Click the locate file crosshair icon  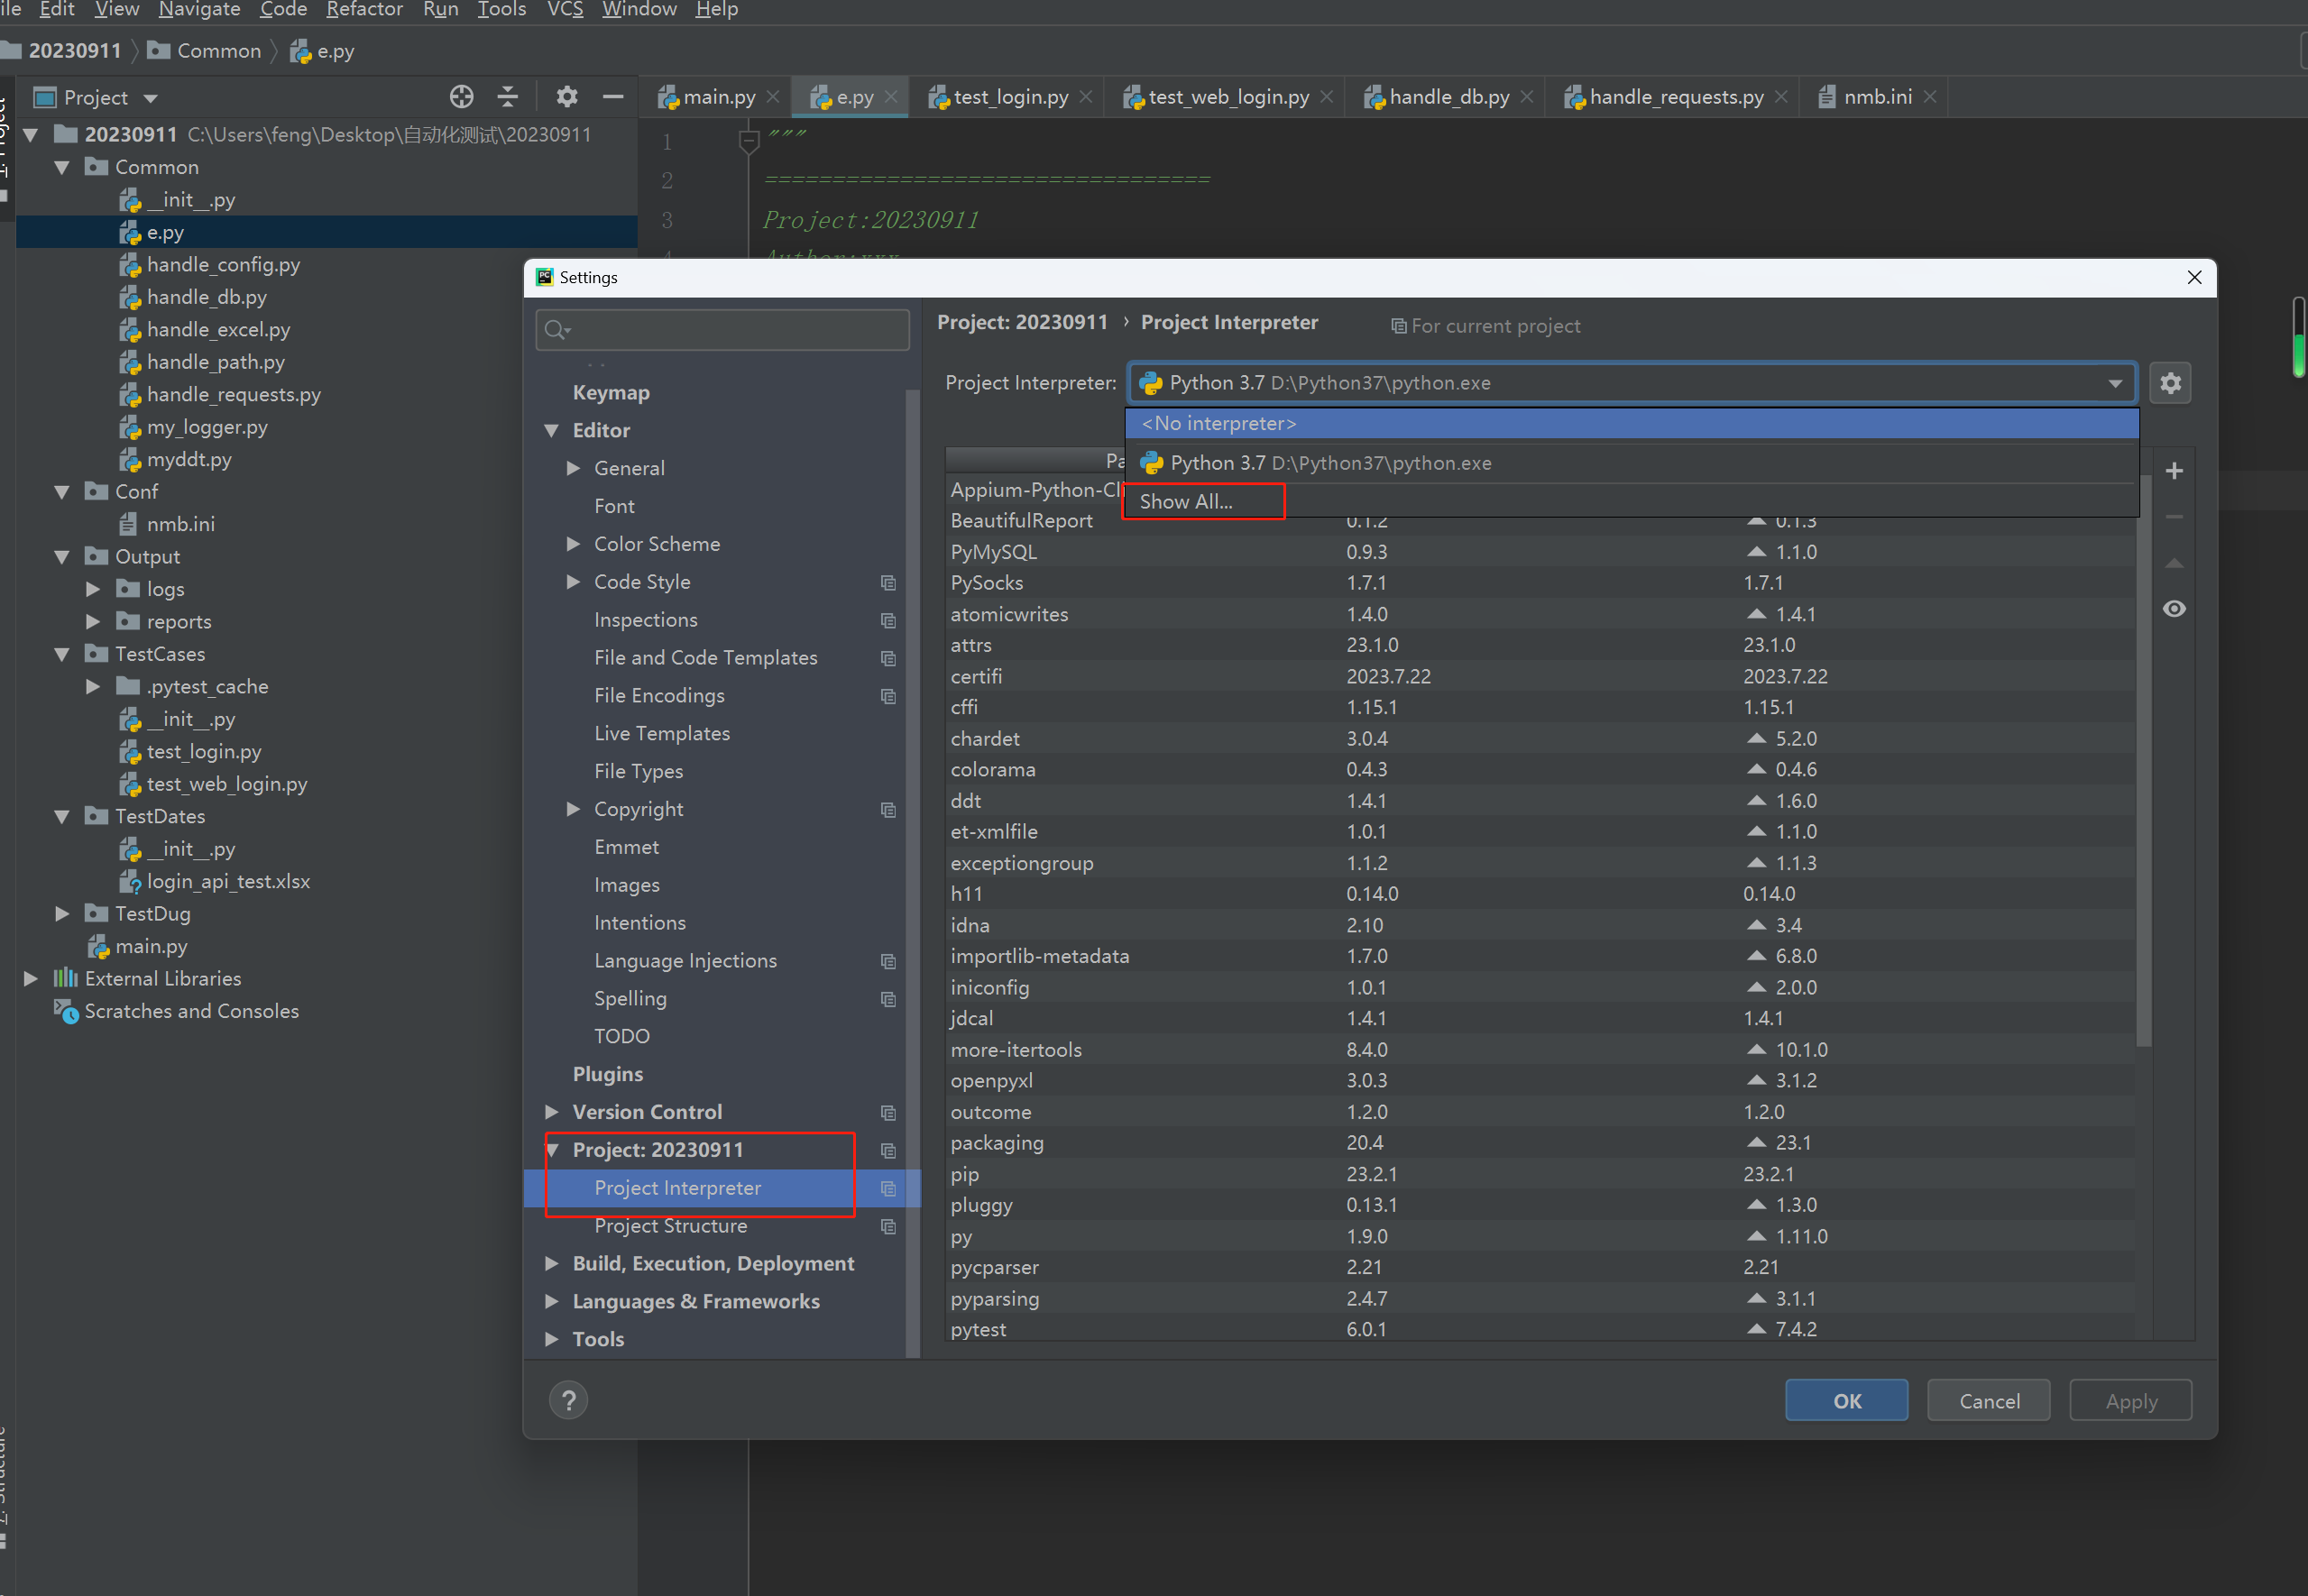461,97
